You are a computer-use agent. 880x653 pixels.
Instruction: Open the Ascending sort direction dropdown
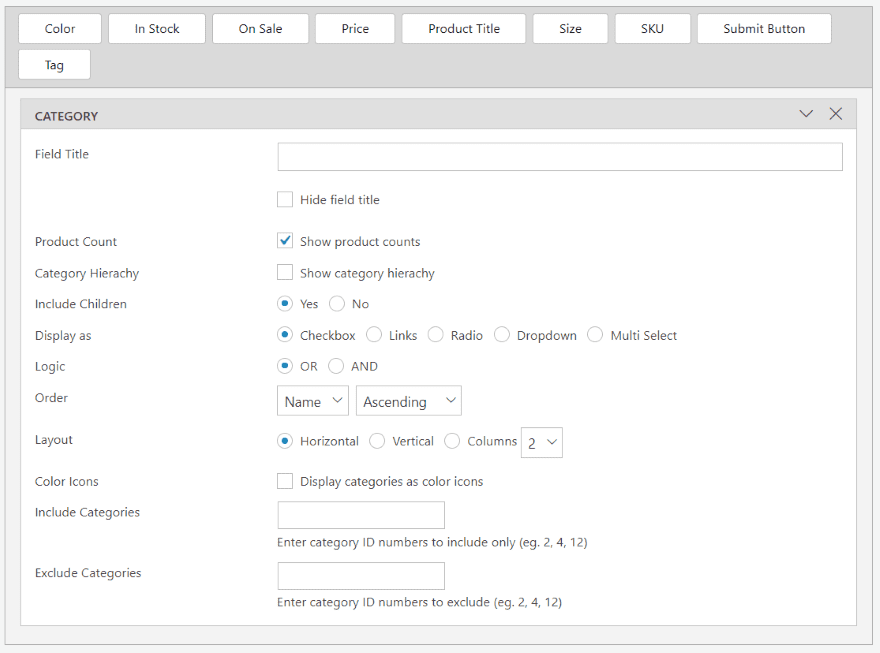409,401
